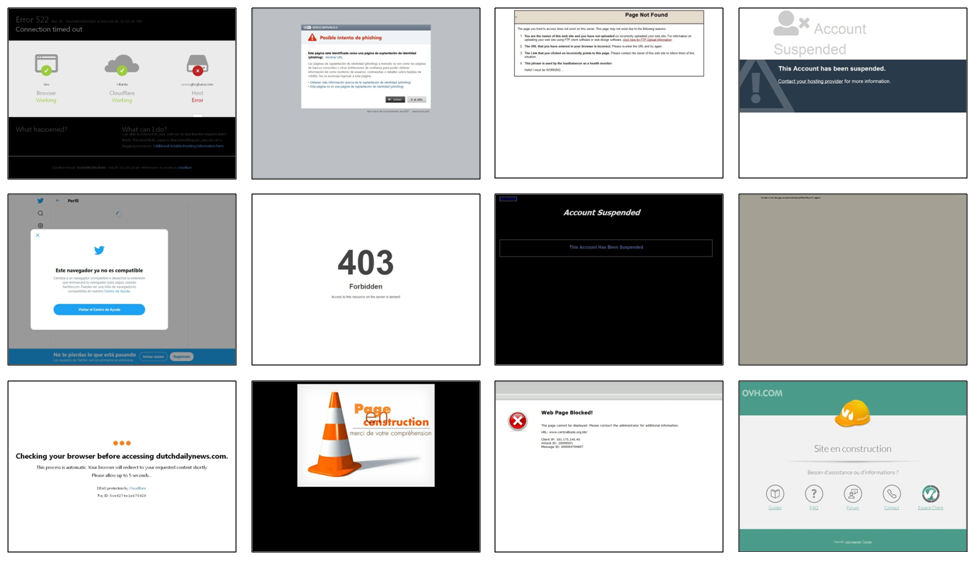
Task: Click the Browser Working icon on Error 522 page
Action: click(x=46, y=65)
